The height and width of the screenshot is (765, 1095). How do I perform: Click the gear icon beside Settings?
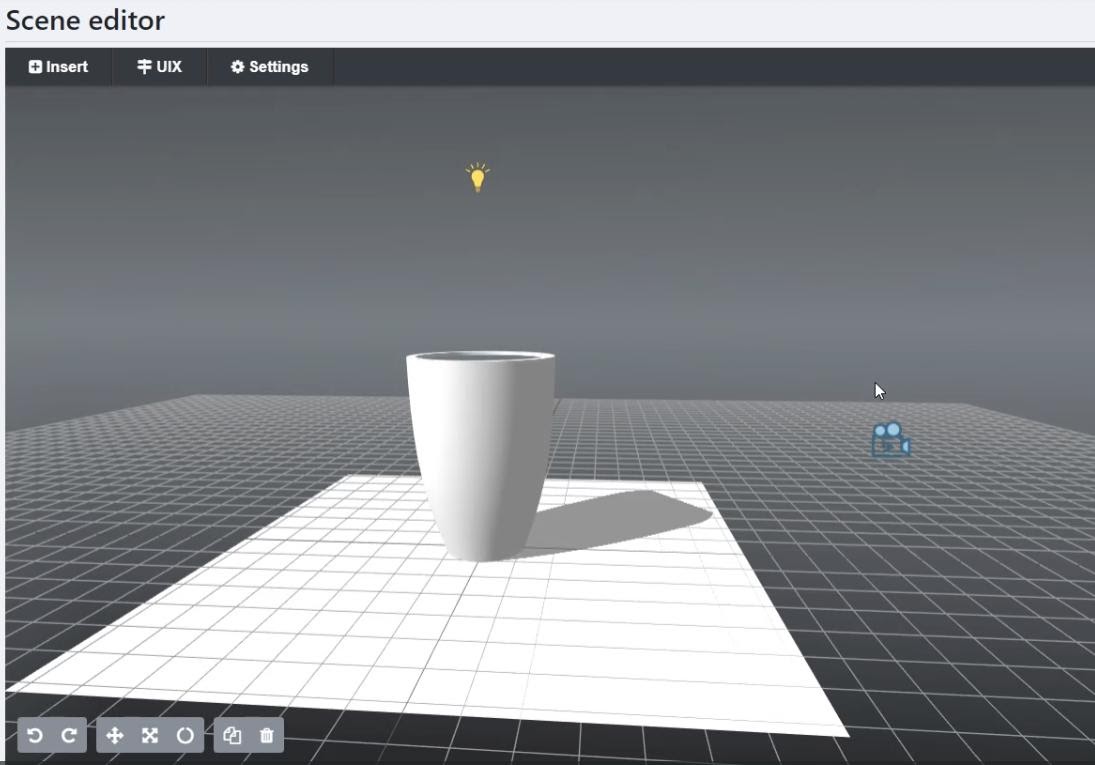(237, 67)
